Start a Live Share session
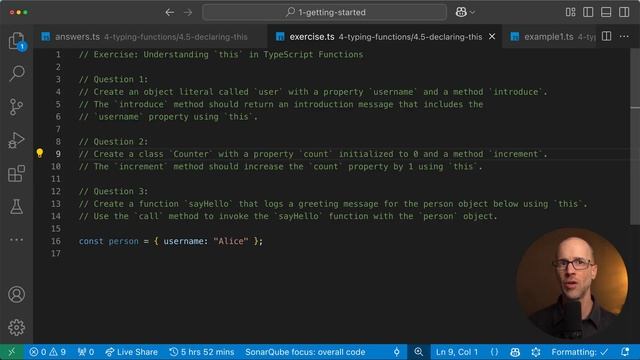 coord(131,352)
